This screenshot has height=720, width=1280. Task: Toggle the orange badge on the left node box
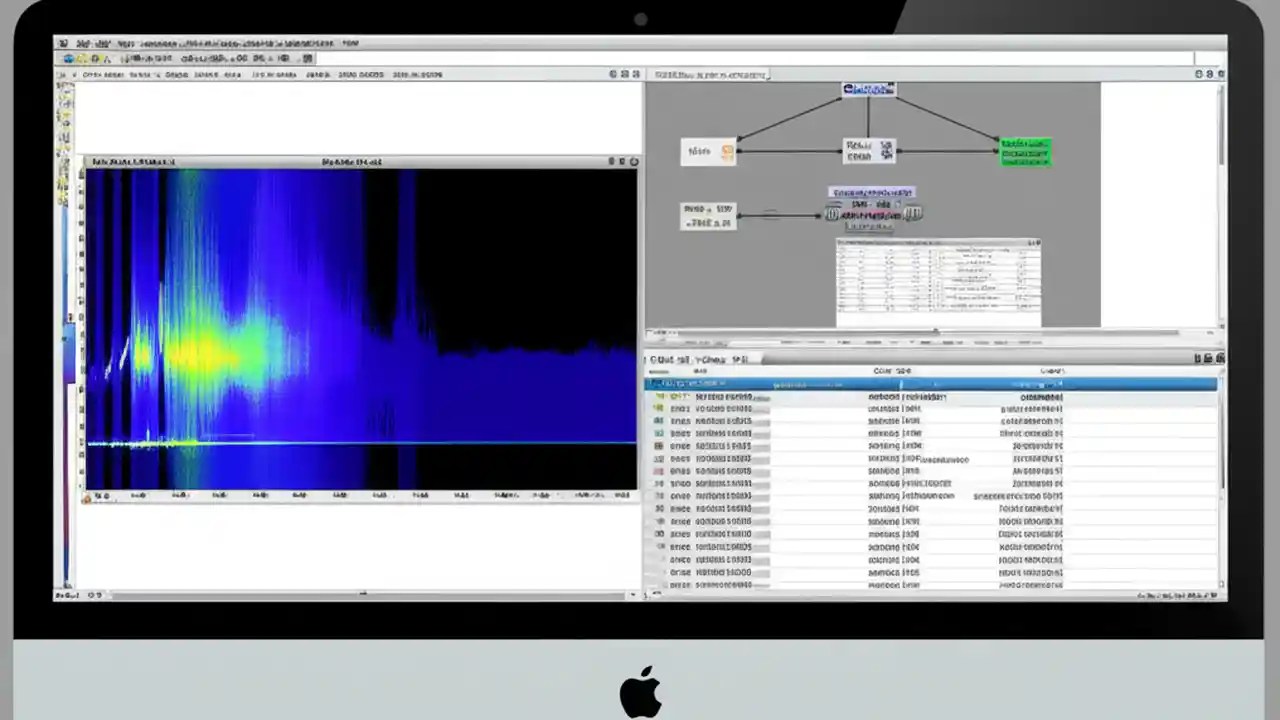point(727,150)
